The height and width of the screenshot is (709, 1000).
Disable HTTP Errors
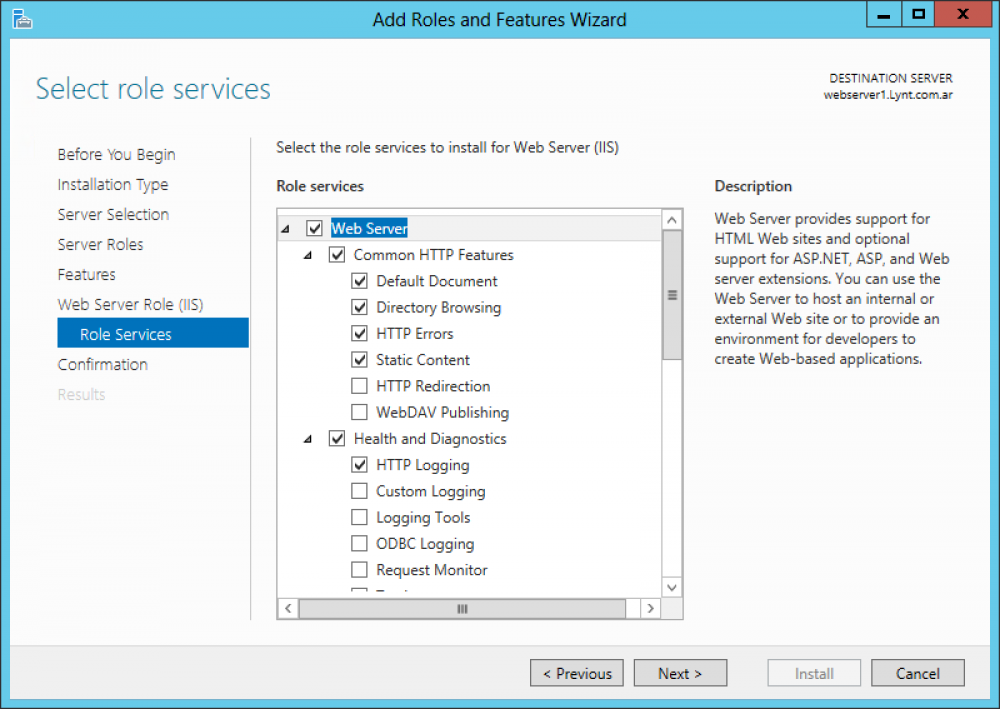click(x=360, y=333)
